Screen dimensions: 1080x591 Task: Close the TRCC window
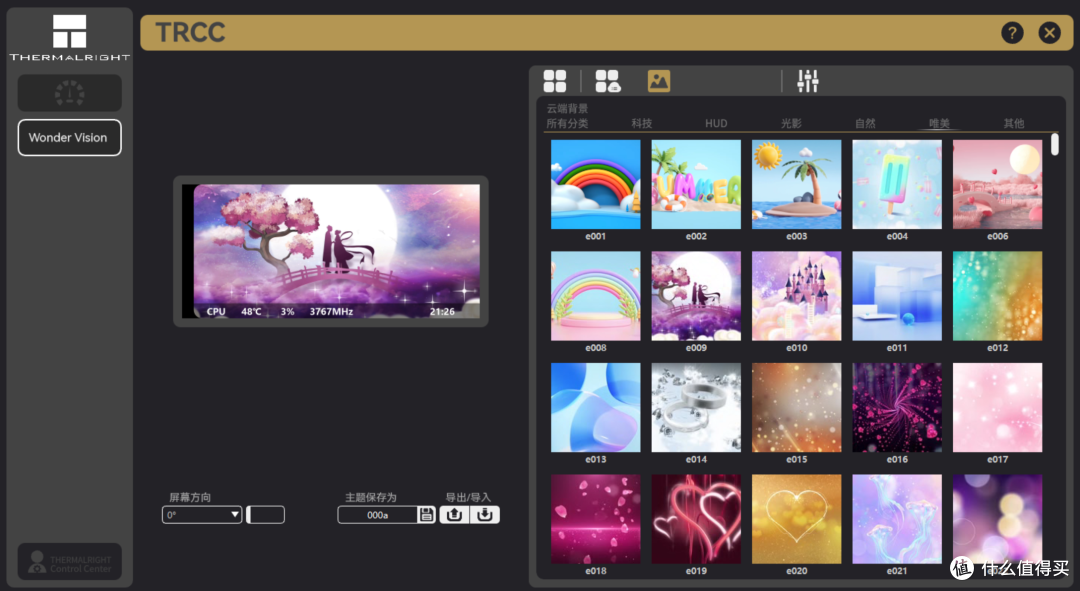[x=1049, y=32]
